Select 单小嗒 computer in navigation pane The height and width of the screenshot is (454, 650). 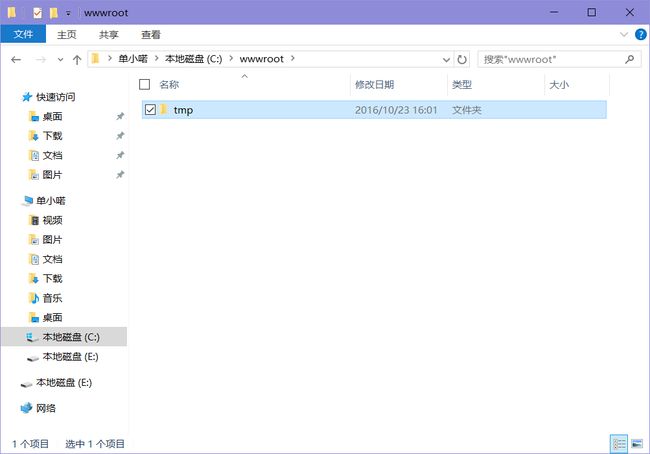tap(51, 201)
